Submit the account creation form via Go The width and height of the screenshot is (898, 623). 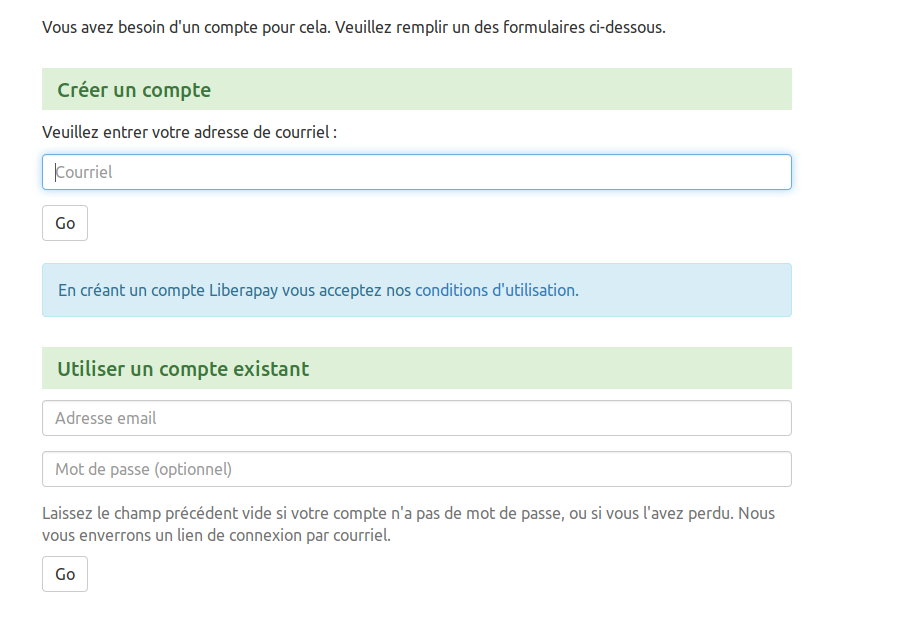pyautogui.click(x=64, y=222)
